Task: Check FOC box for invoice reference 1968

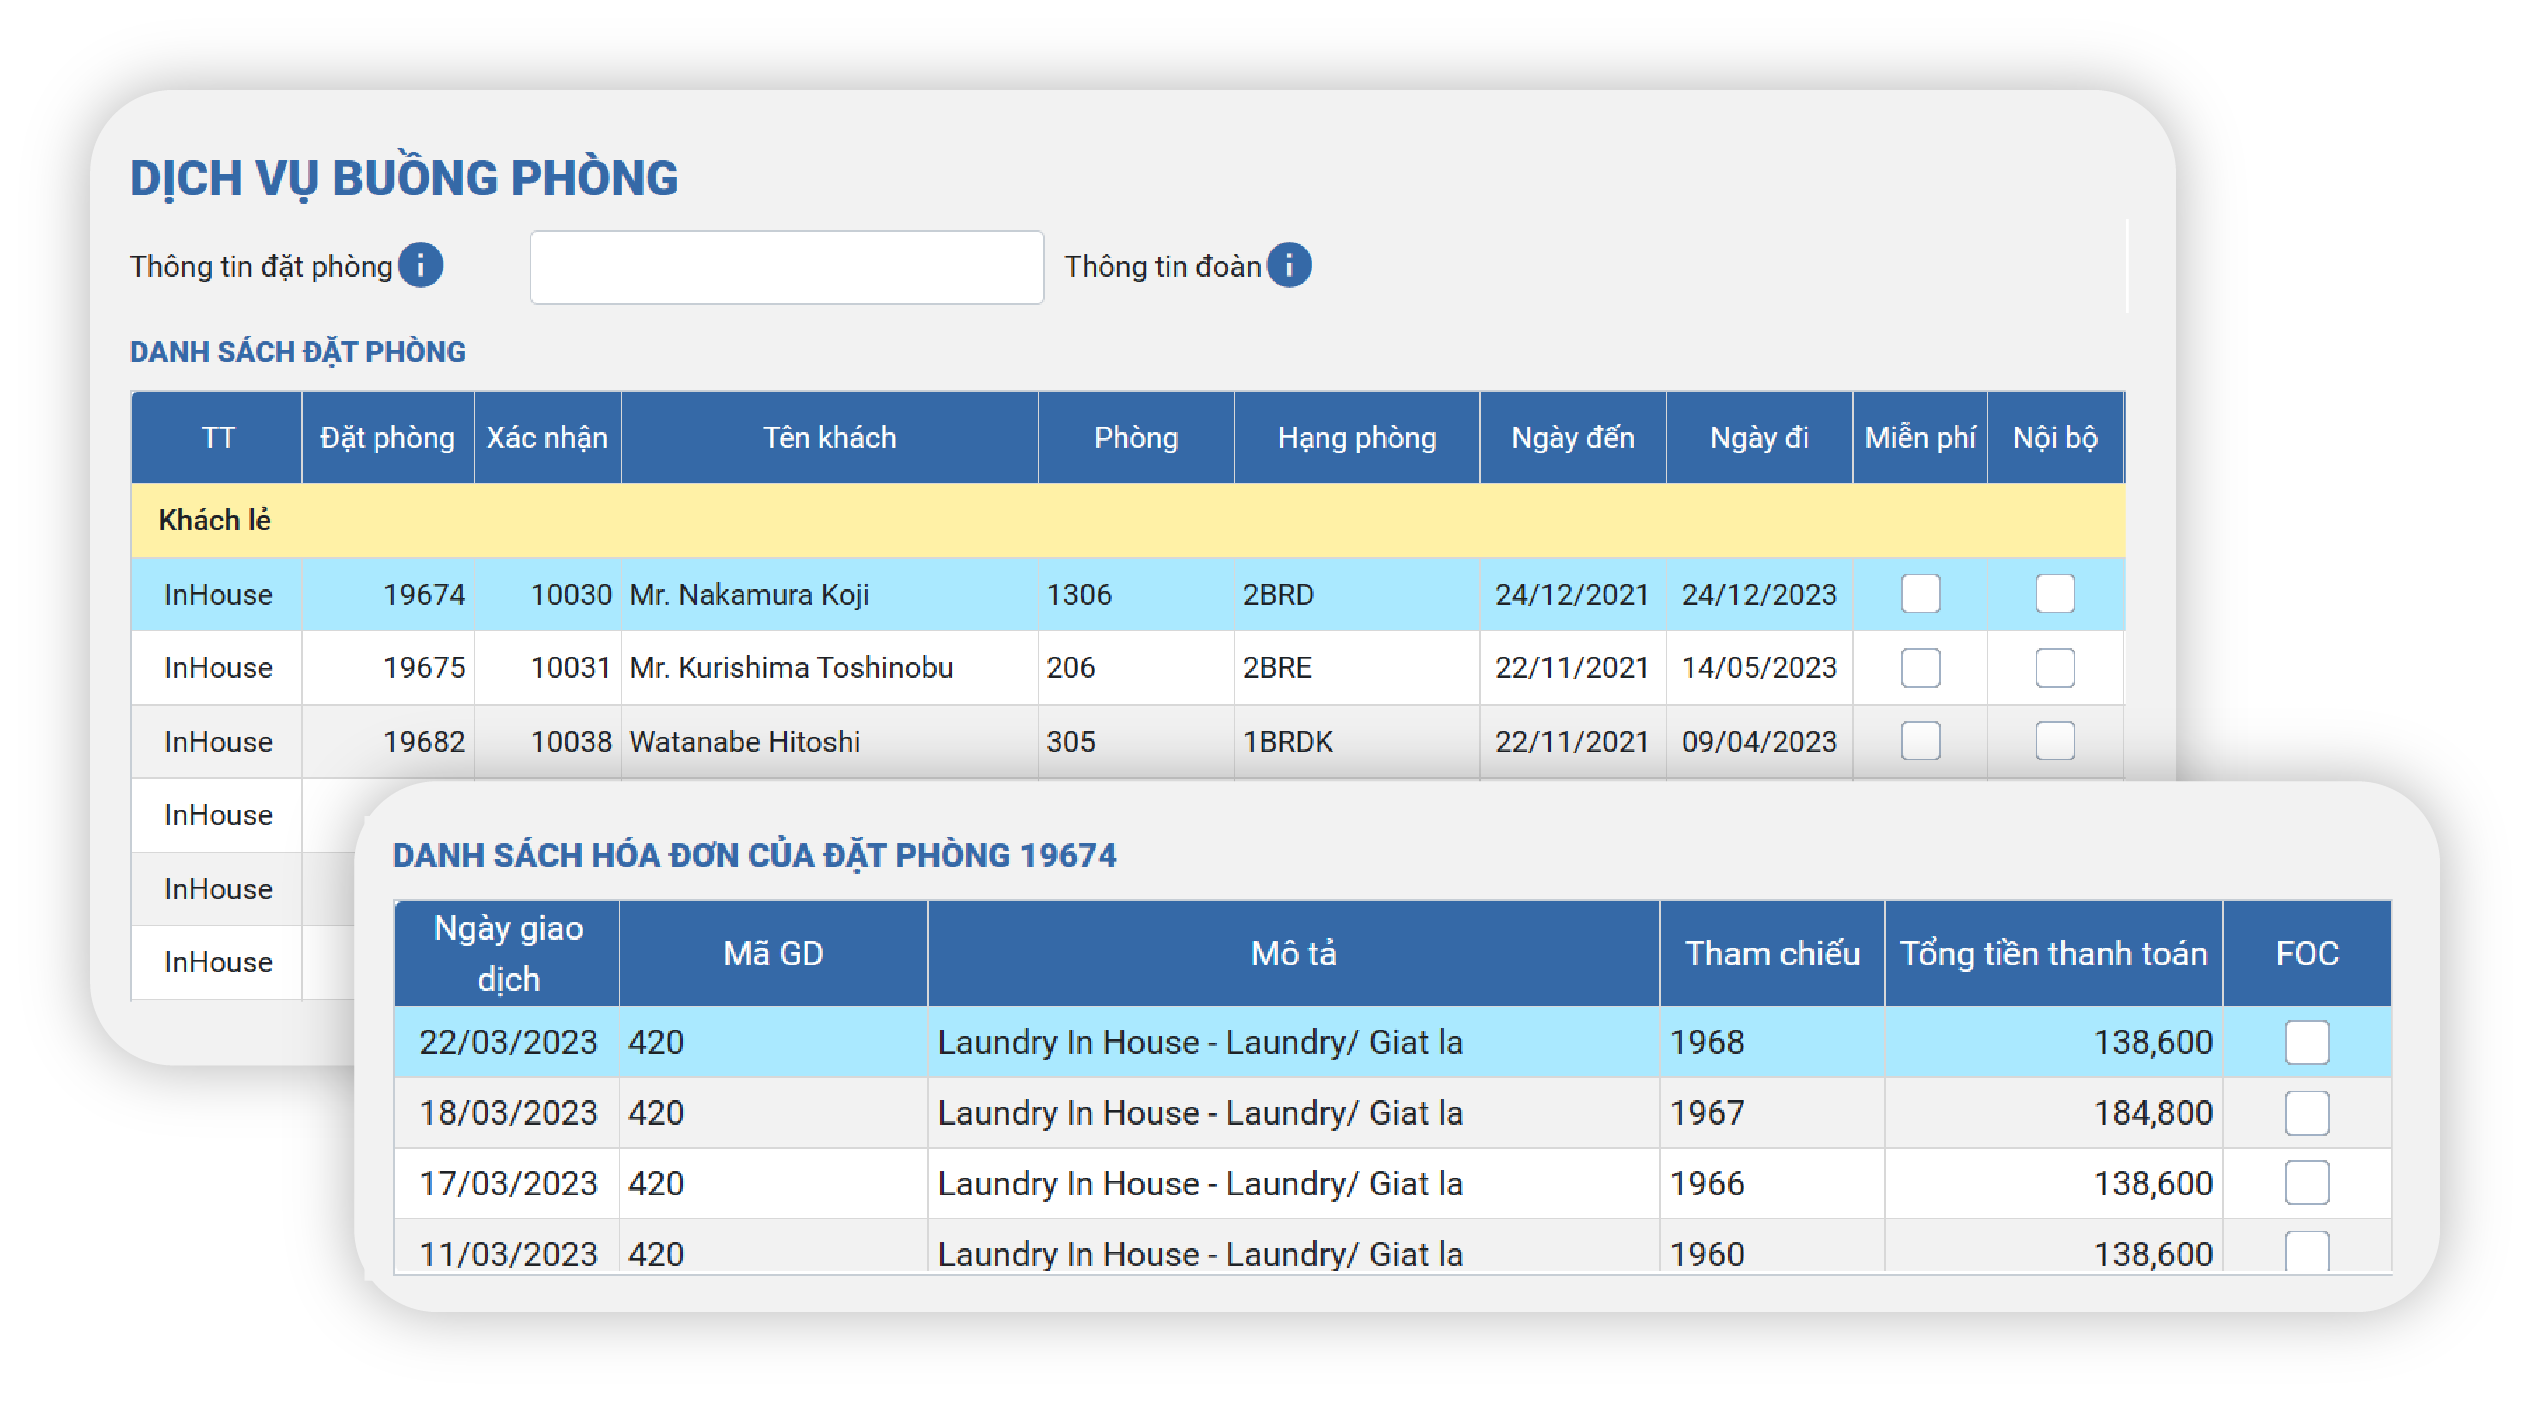Action: (x=2306, y=1042)
